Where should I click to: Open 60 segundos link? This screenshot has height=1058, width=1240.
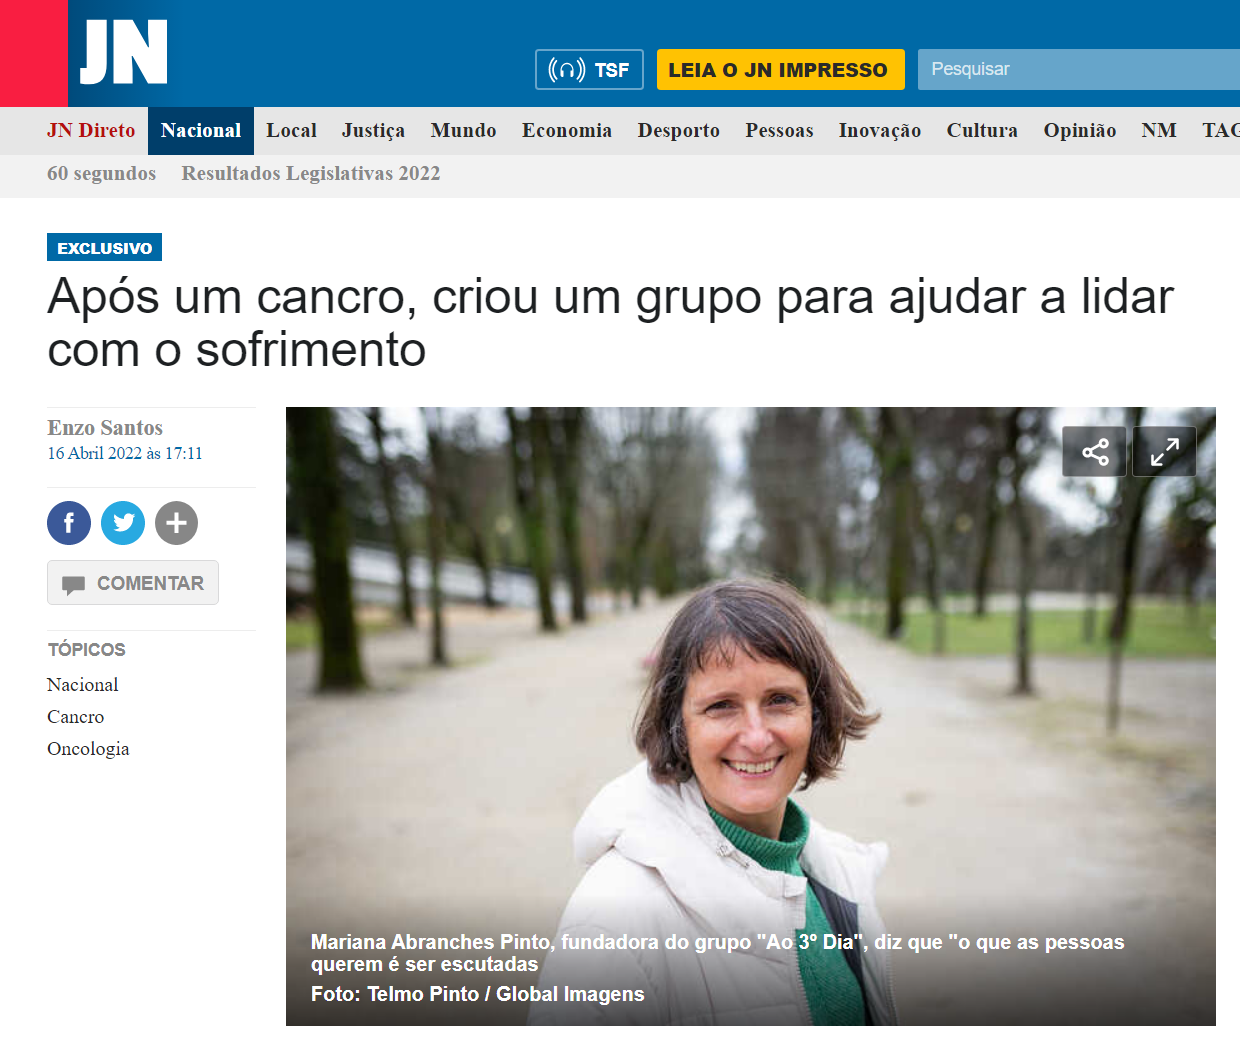[102, 174]
